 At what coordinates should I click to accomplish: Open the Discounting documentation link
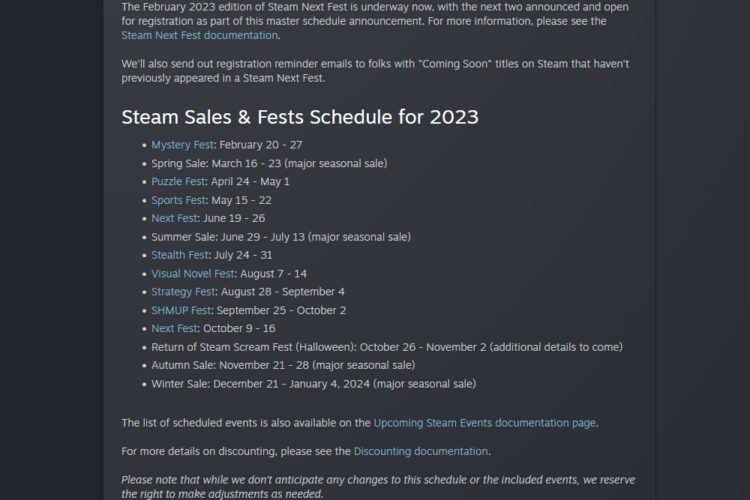[x=420, y=451]
